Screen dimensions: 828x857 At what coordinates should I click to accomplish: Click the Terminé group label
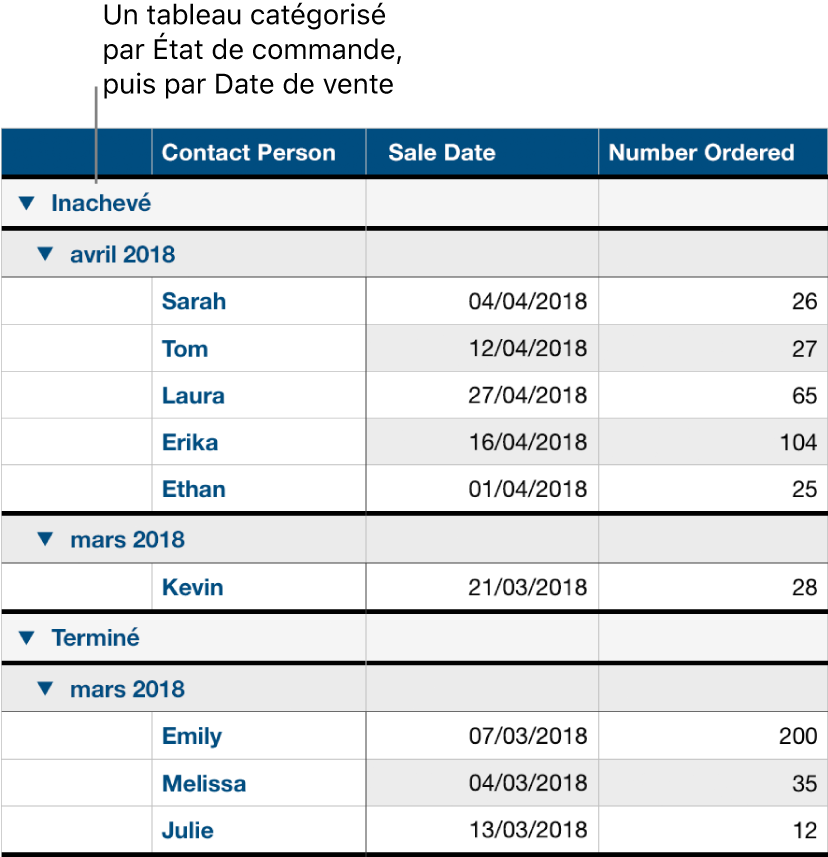(x=96, y=637)
